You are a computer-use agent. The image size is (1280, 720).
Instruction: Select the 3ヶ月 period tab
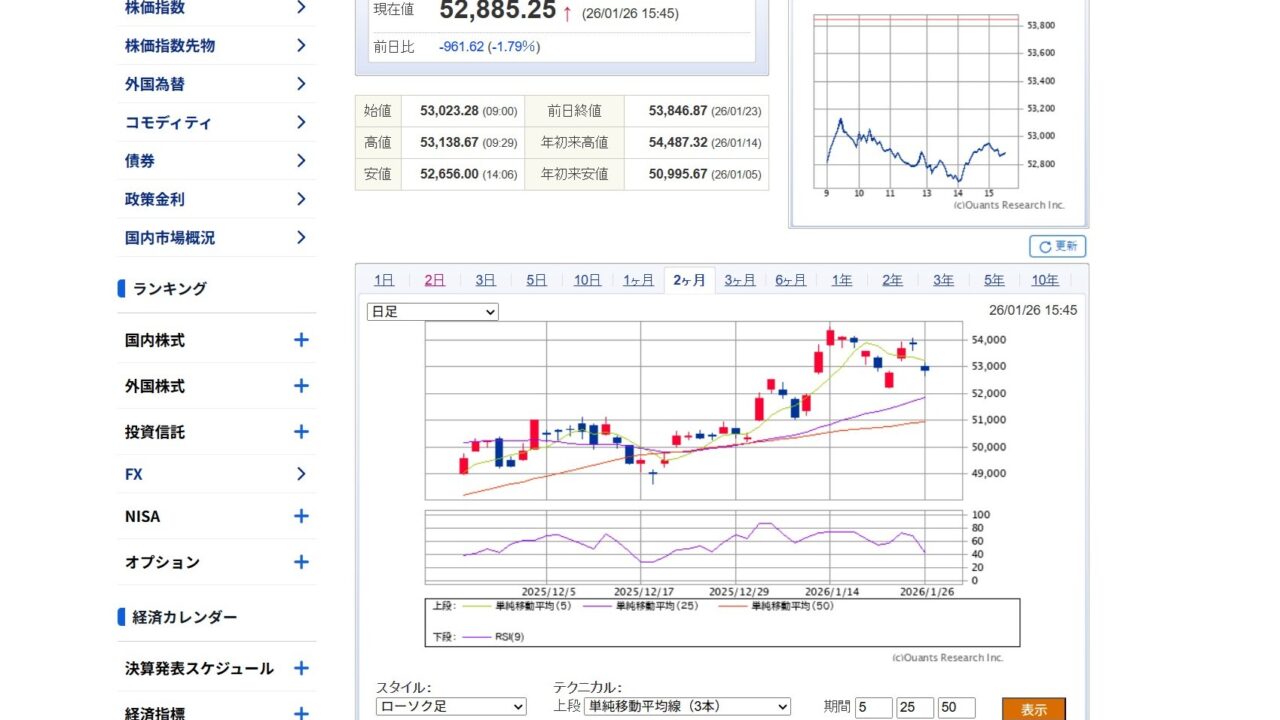click(740, 280)
